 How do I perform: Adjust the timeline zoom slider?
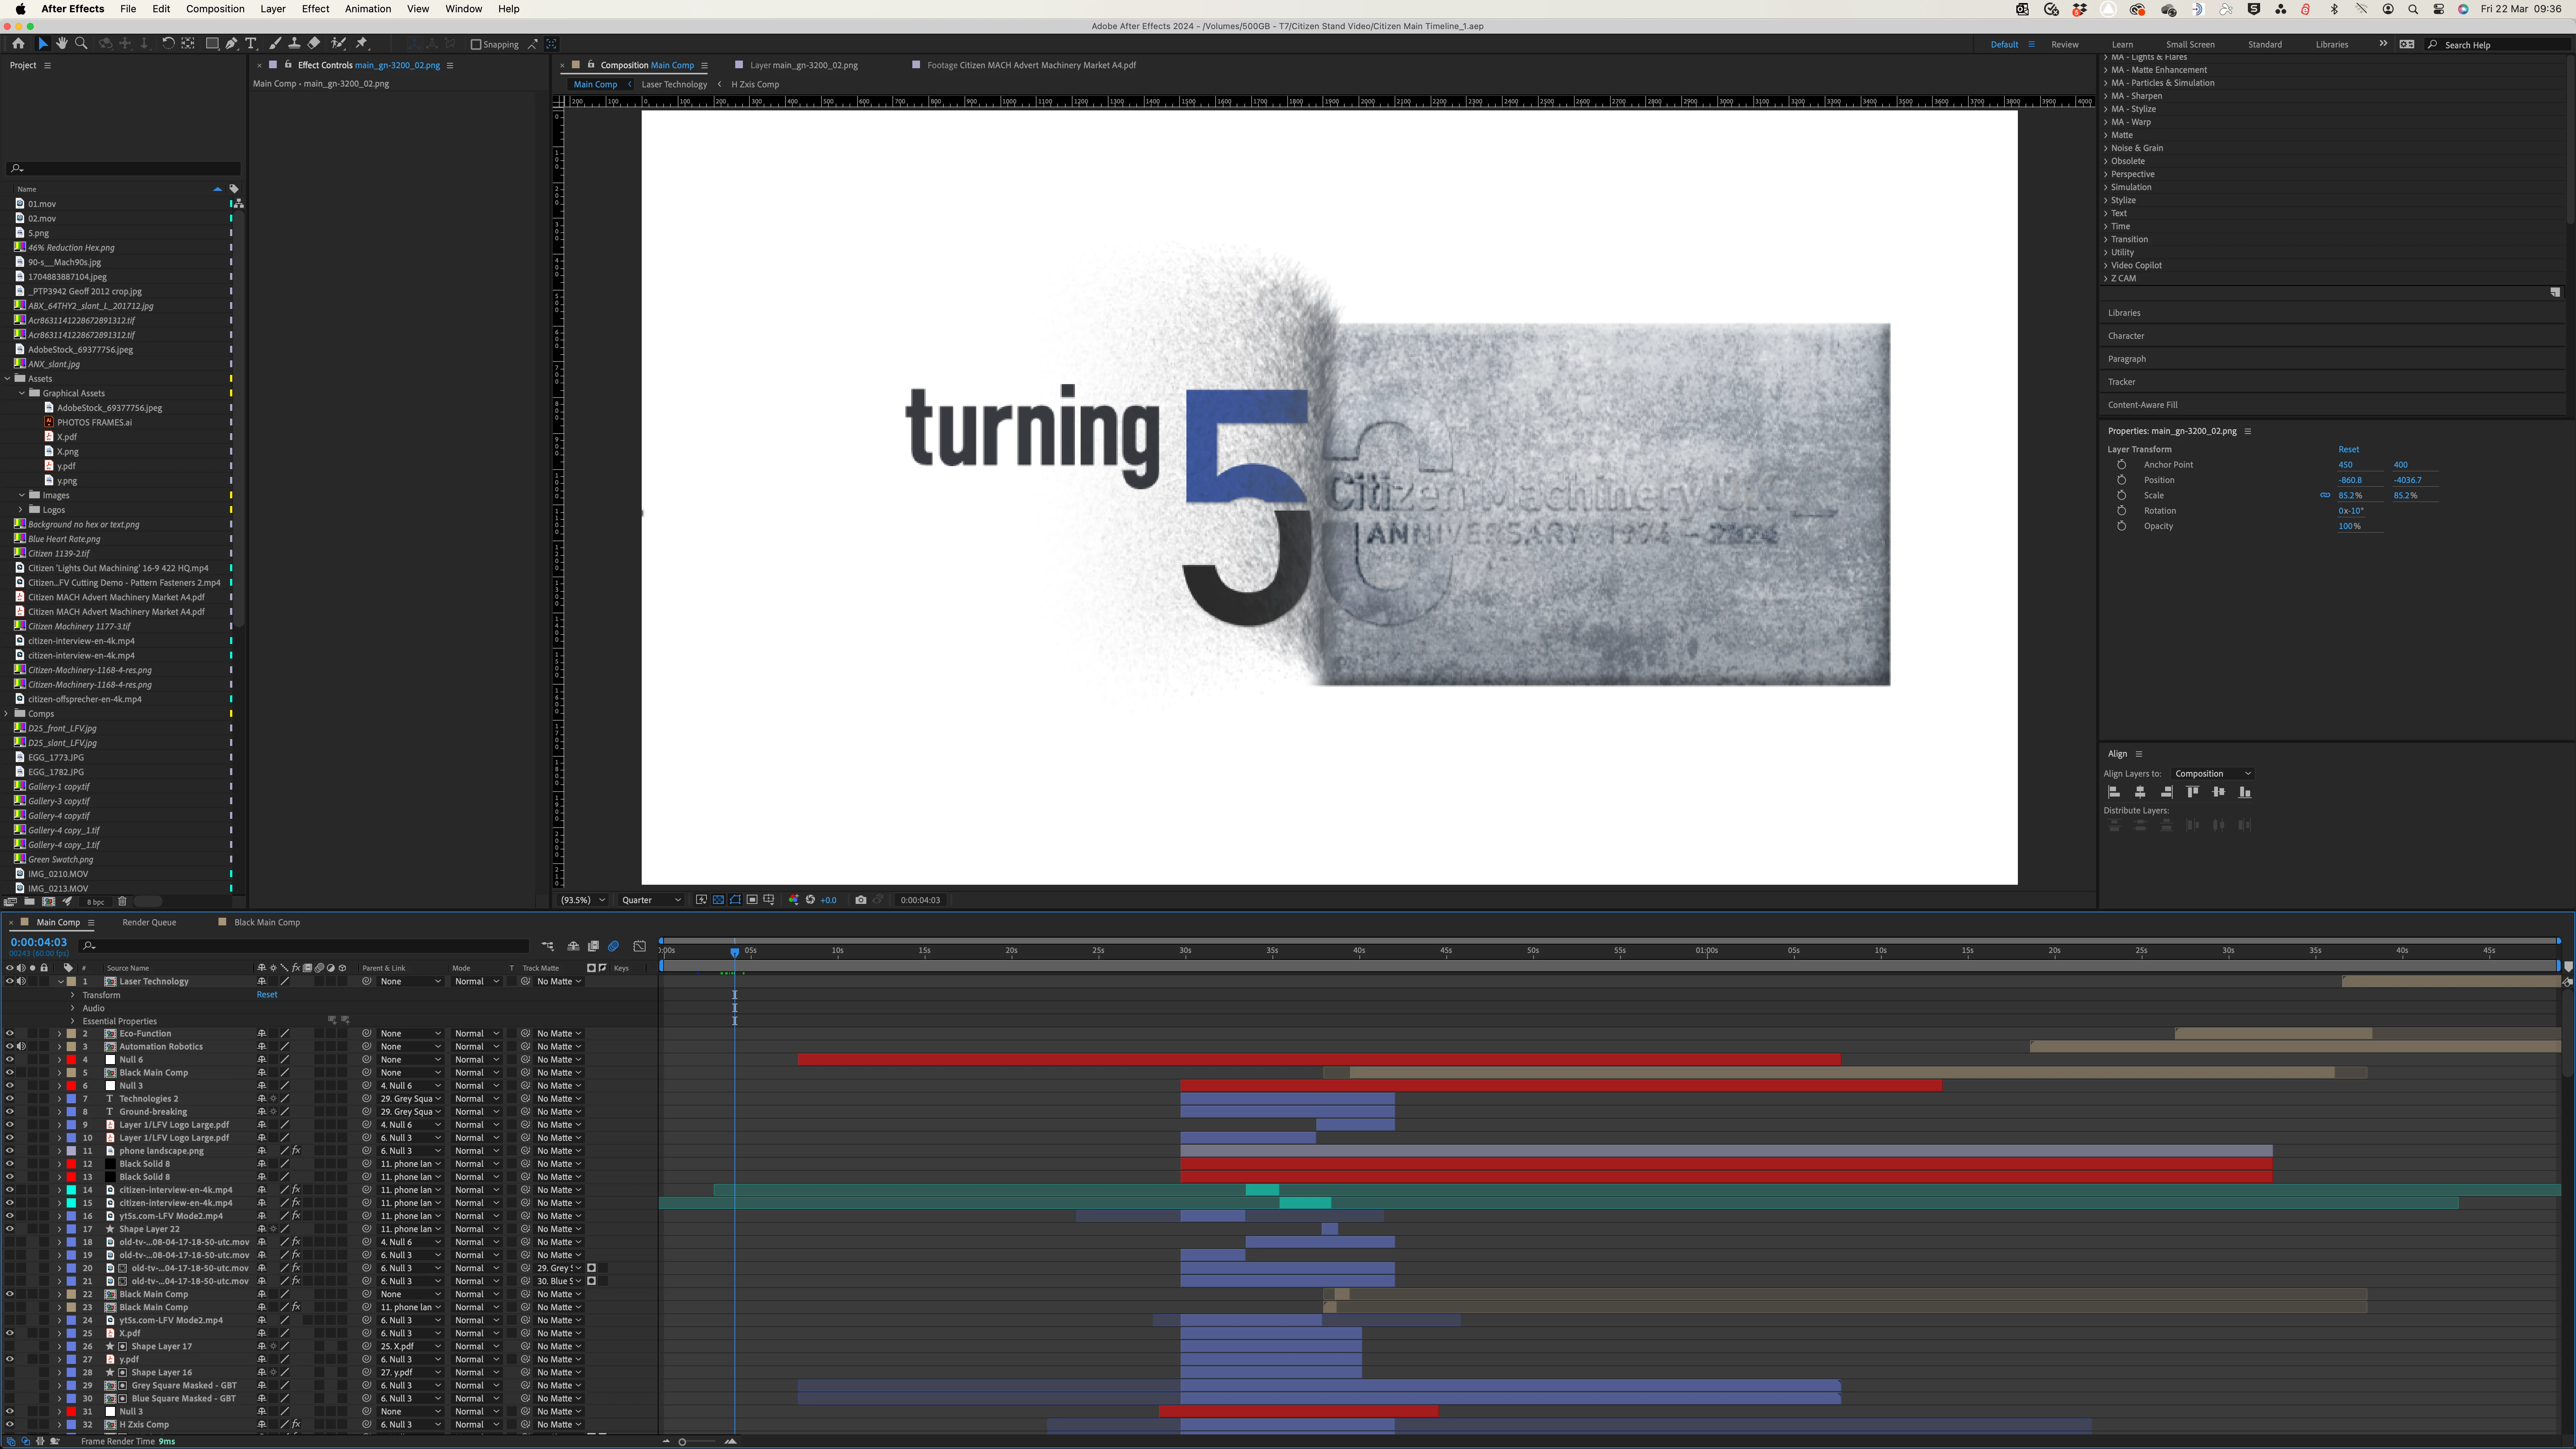682,1442
